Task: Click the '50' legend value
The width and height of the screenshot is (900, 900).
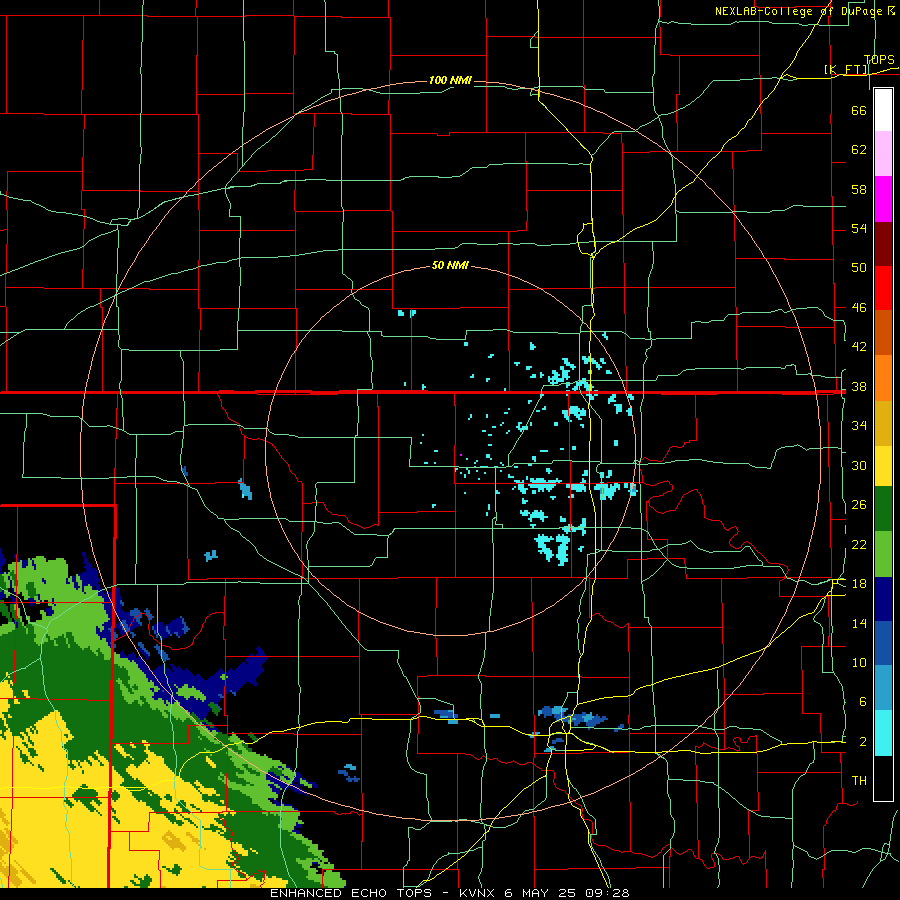Action: click(859, 267)
